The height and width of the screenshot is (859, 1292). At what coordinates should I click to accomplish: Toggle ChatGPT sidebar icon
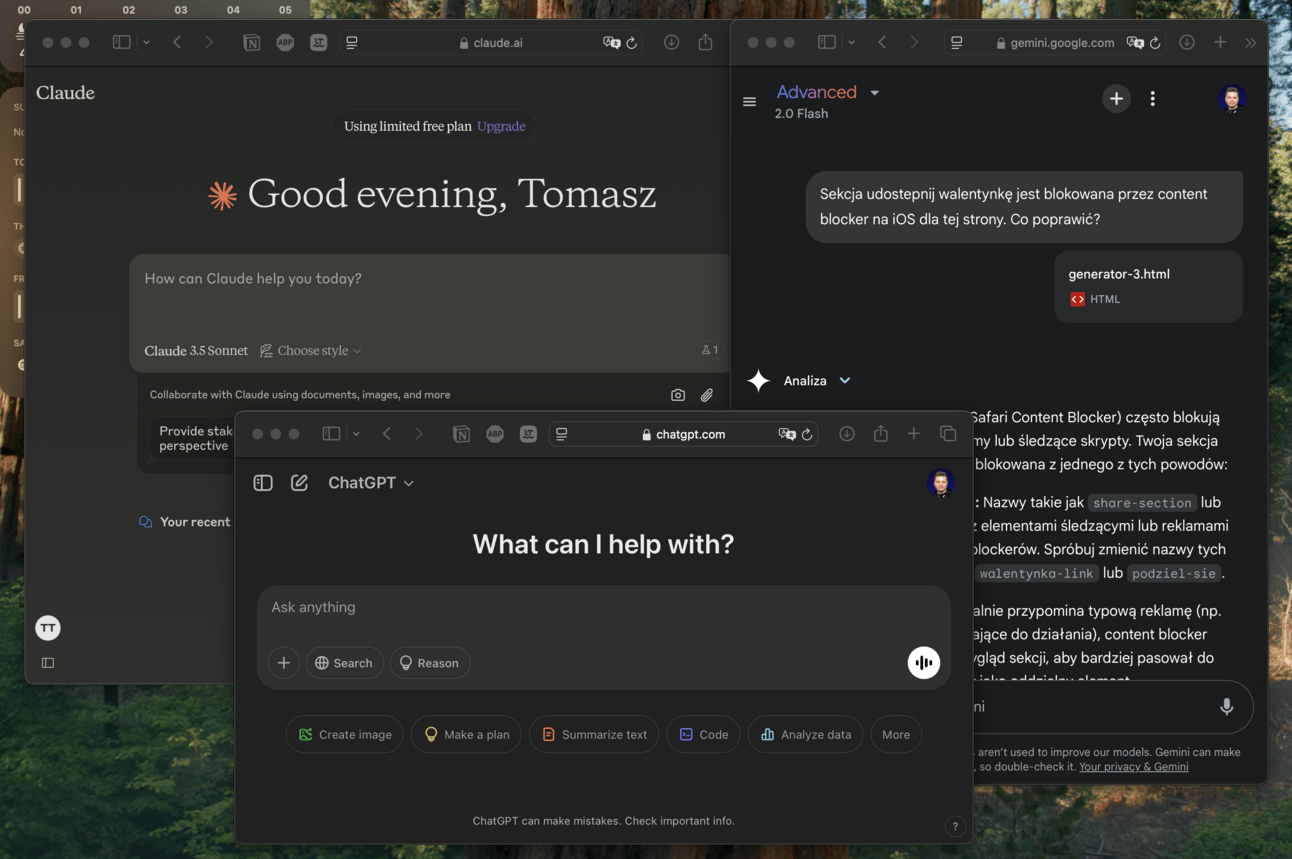[x=263, y=483]
